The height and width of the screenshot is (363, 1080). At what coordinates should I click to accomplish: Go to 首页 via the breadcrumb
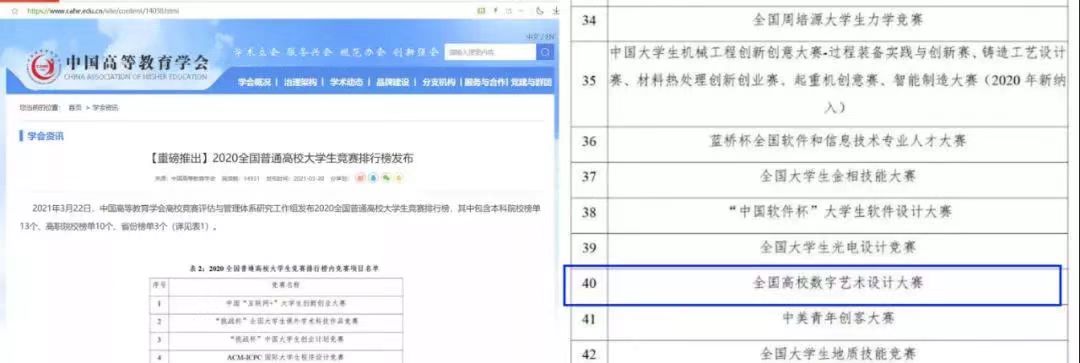point(74,108)
